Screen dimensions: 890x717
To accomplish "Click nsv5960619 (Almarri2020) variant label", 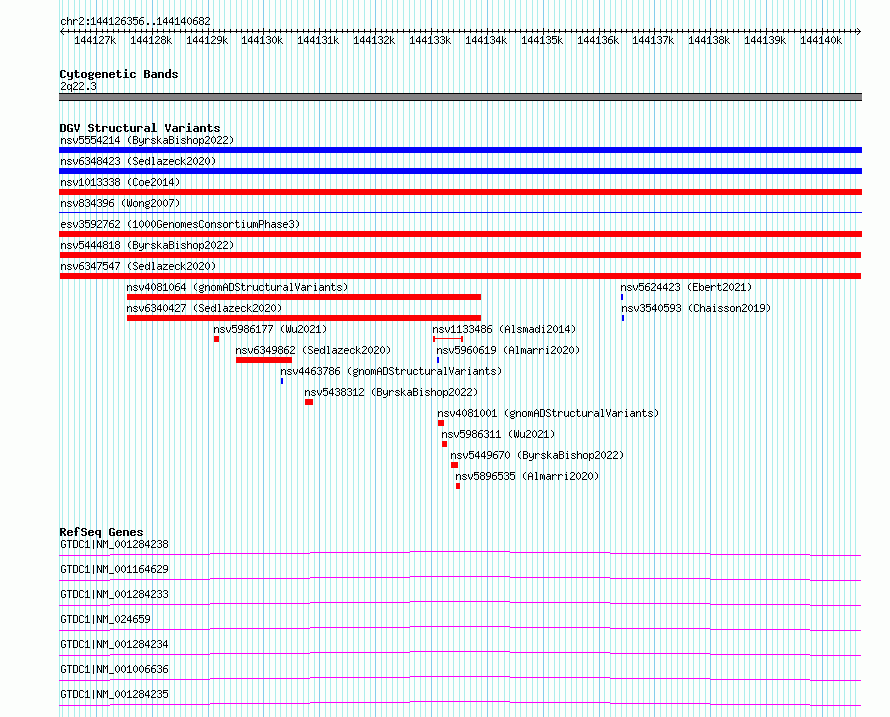I will pos(508,350).
